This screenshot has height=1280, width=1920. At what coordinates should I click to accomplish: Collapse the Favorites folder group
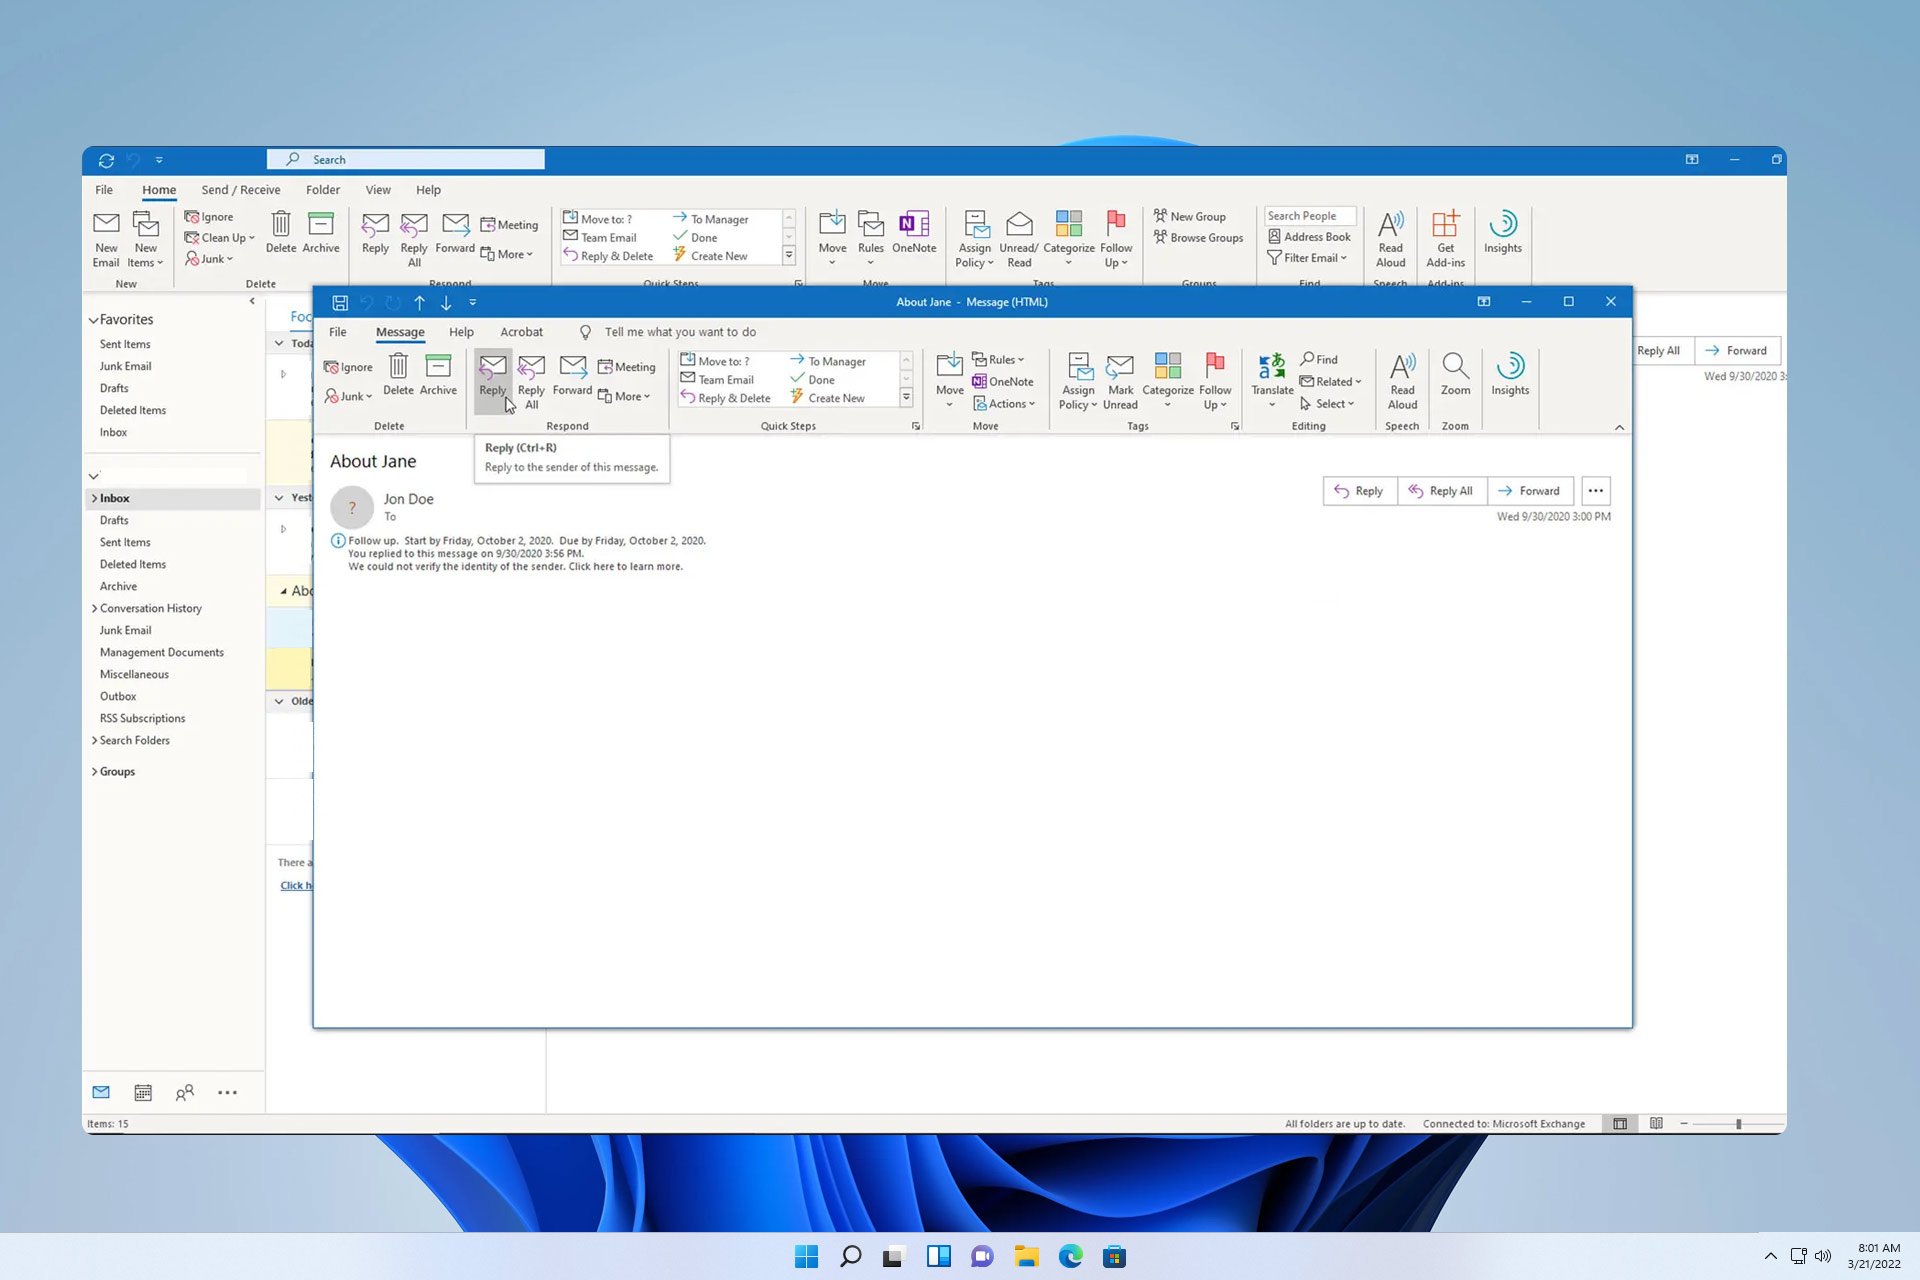(x=93, y=320)
